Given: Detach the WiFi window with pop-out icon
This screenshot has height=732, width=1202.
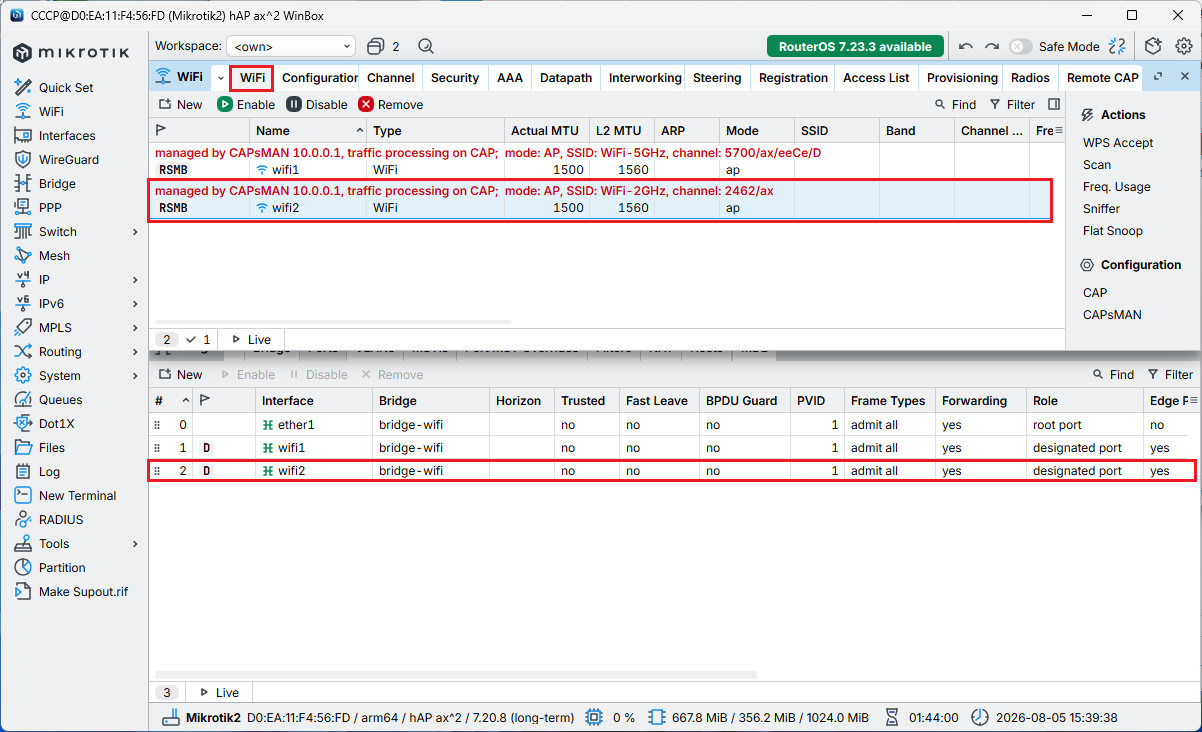Looking at the screenshot, I should 1158,77.
